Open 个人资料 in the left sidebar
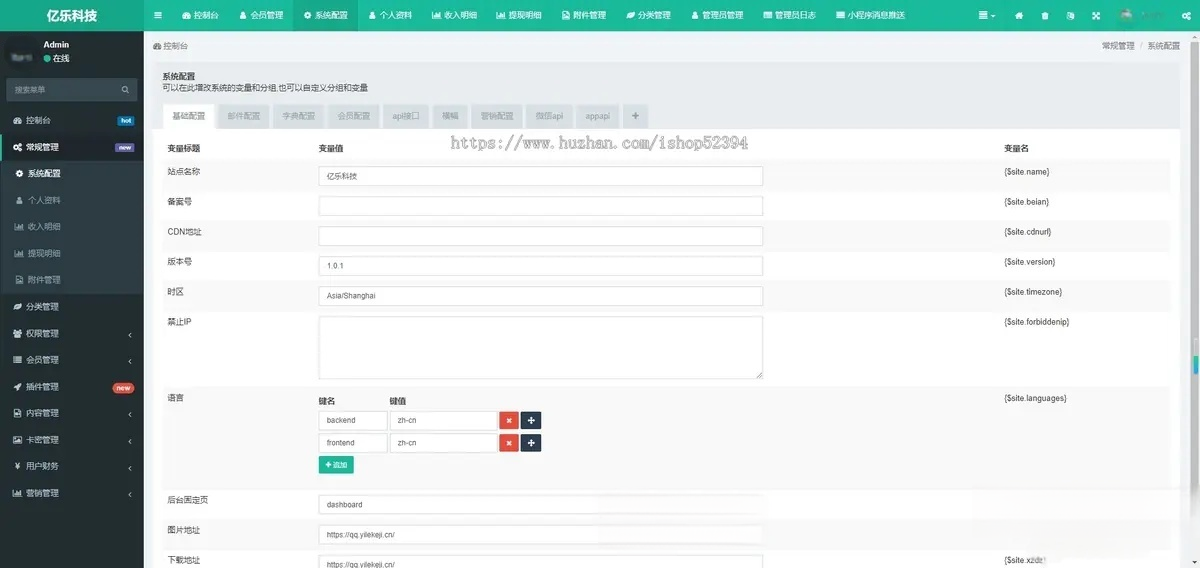The image size is (1200, 568). click(x=44, y=200)
